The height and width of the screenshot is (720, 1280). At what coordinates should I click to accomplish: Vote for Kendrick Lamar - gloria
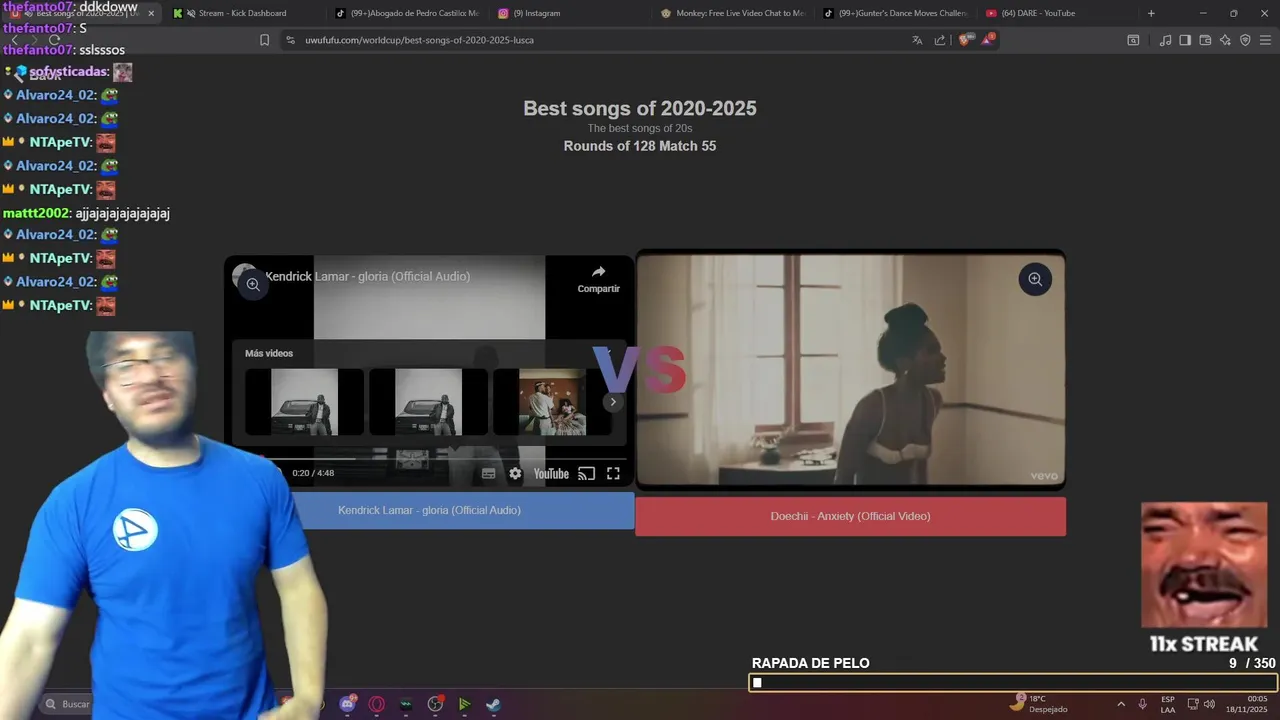[x=429, y=510]
